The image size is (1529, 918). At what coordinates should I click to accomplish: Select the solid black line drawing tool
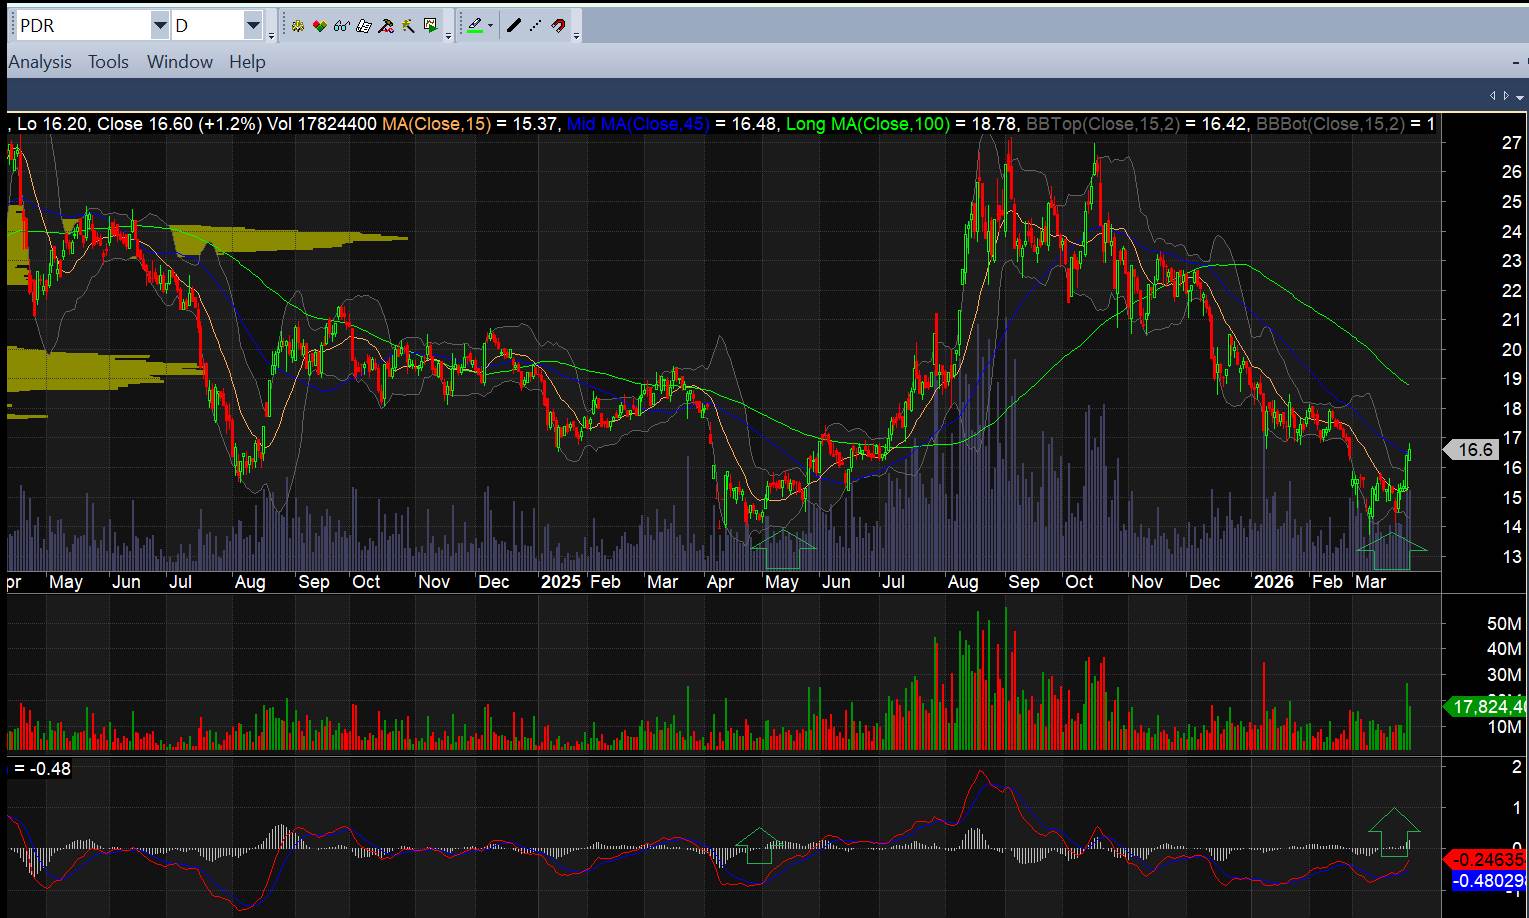[x=514, y=26]
